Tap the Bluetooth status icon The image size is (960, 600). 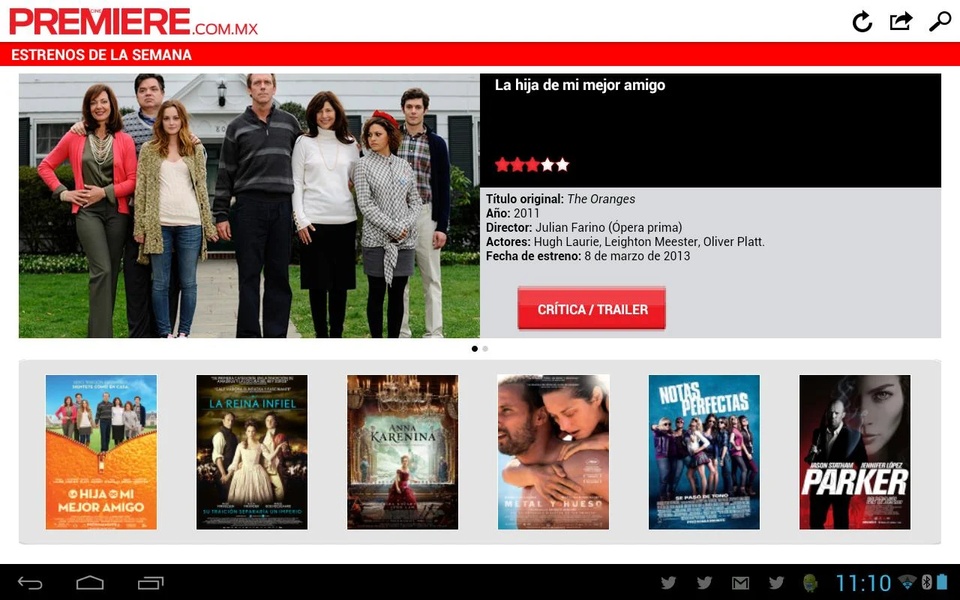click(926, 582)
